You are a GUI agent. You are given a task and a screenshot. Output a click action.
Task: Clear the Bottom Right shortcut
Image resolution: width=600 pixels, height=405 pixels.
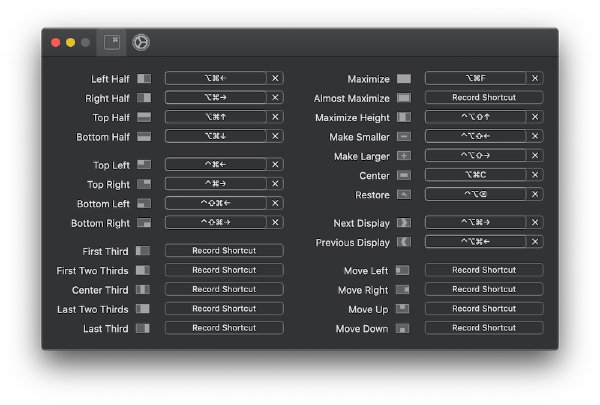click(x=275, y=222)
